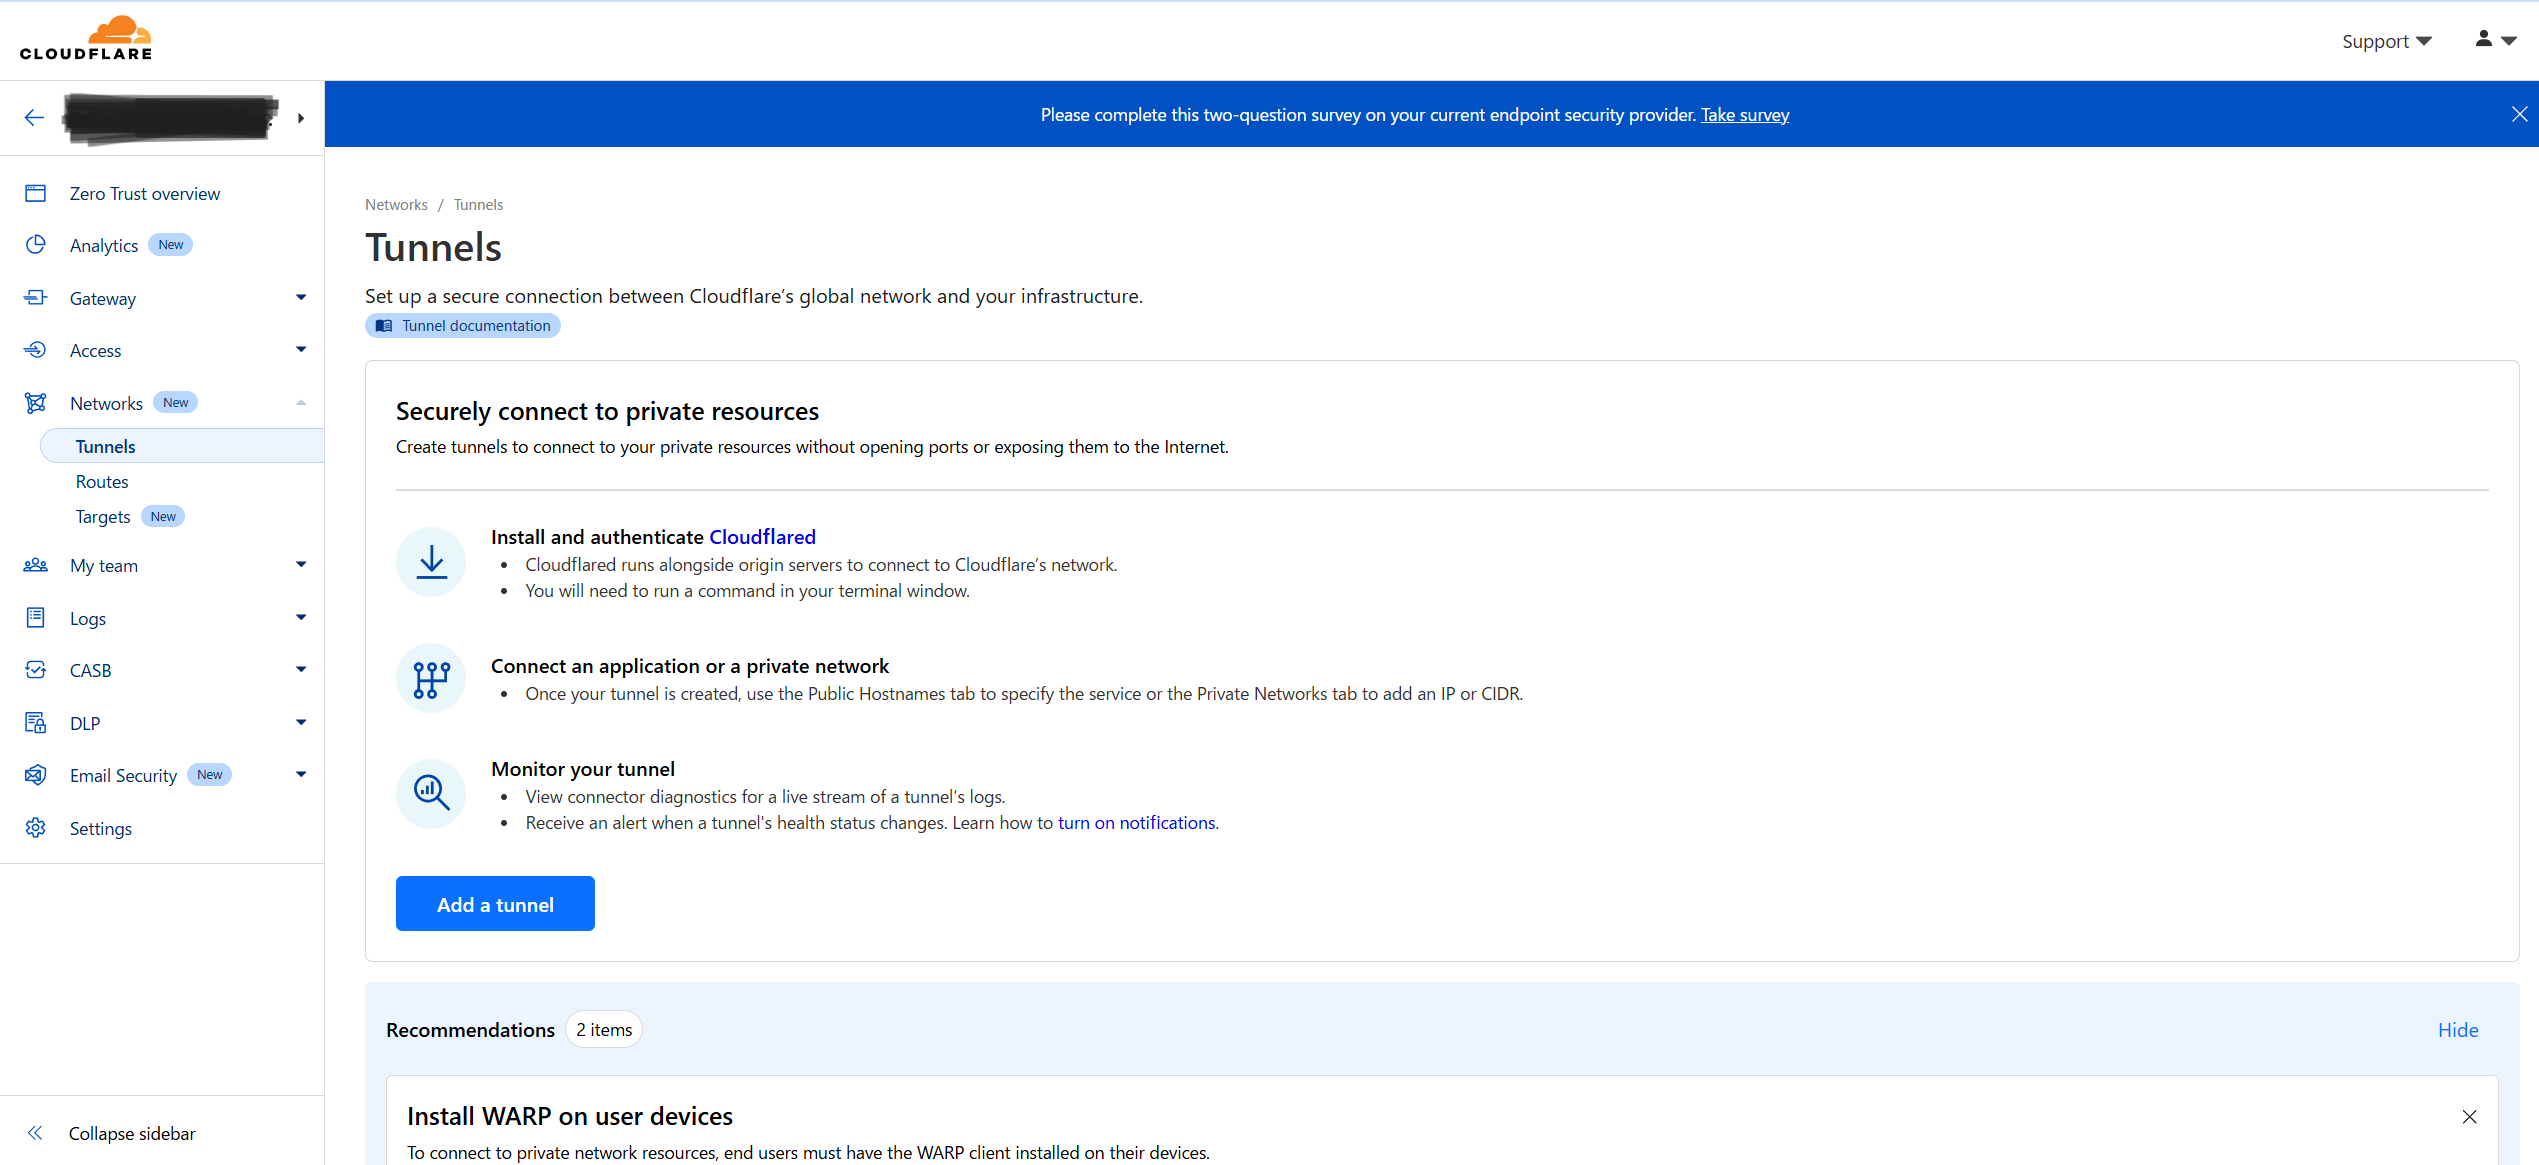
Task: Click the Analytics pie chart icon
Action: (x=36, y=245)
